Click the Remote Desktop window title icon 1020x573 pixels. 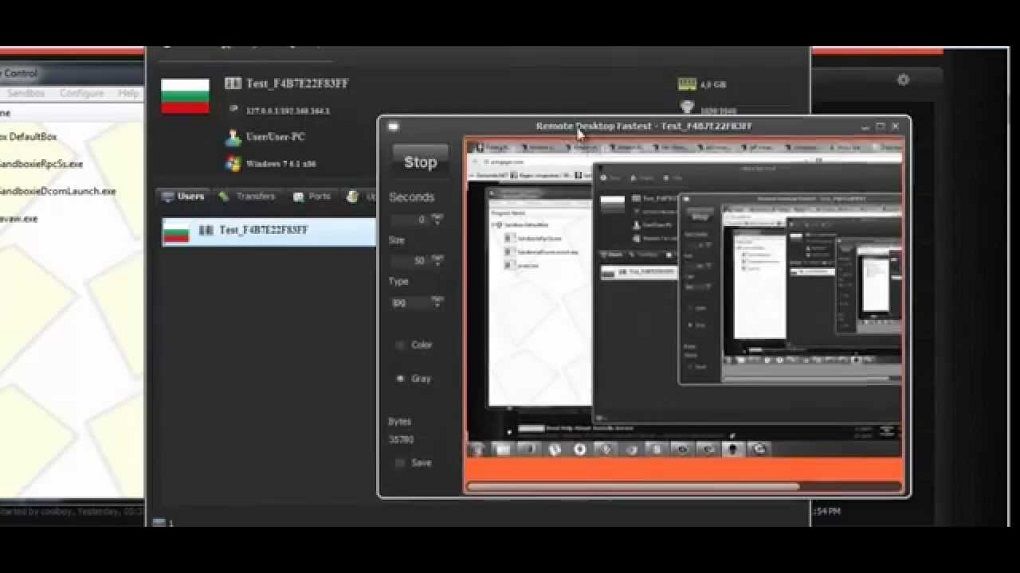[x=393, y=127]
